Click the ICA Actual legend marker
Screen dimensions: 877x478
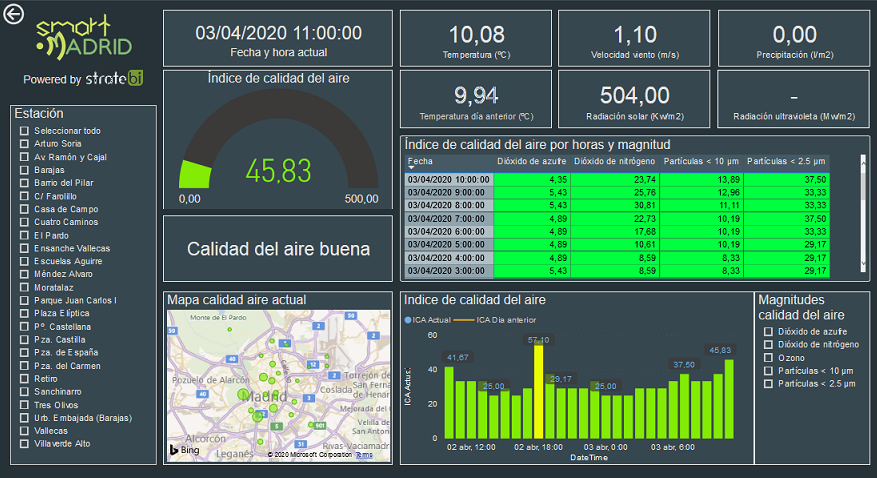(x=408, y=320)
